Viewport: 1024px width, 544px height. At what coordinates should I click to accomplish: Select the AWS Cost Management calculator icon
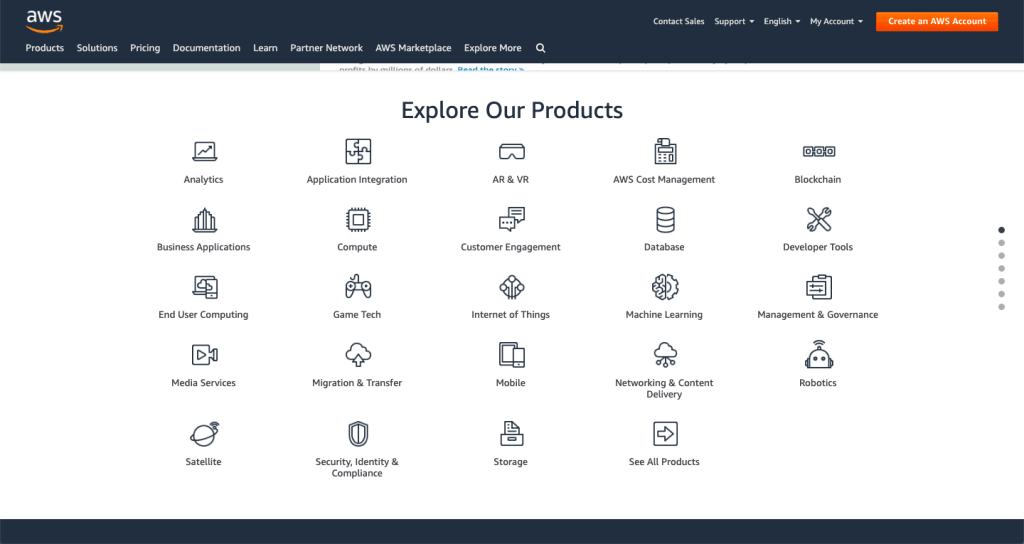pos(665,151)
